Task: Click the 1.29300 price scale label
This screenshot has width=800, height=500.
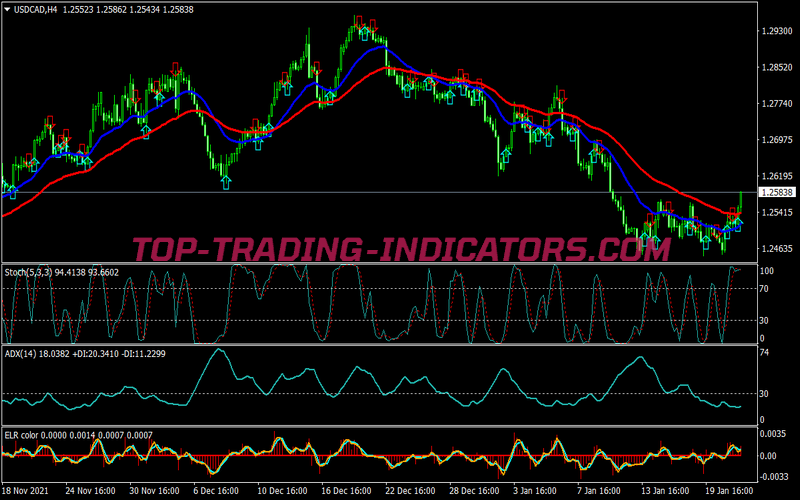Action: 777,31
